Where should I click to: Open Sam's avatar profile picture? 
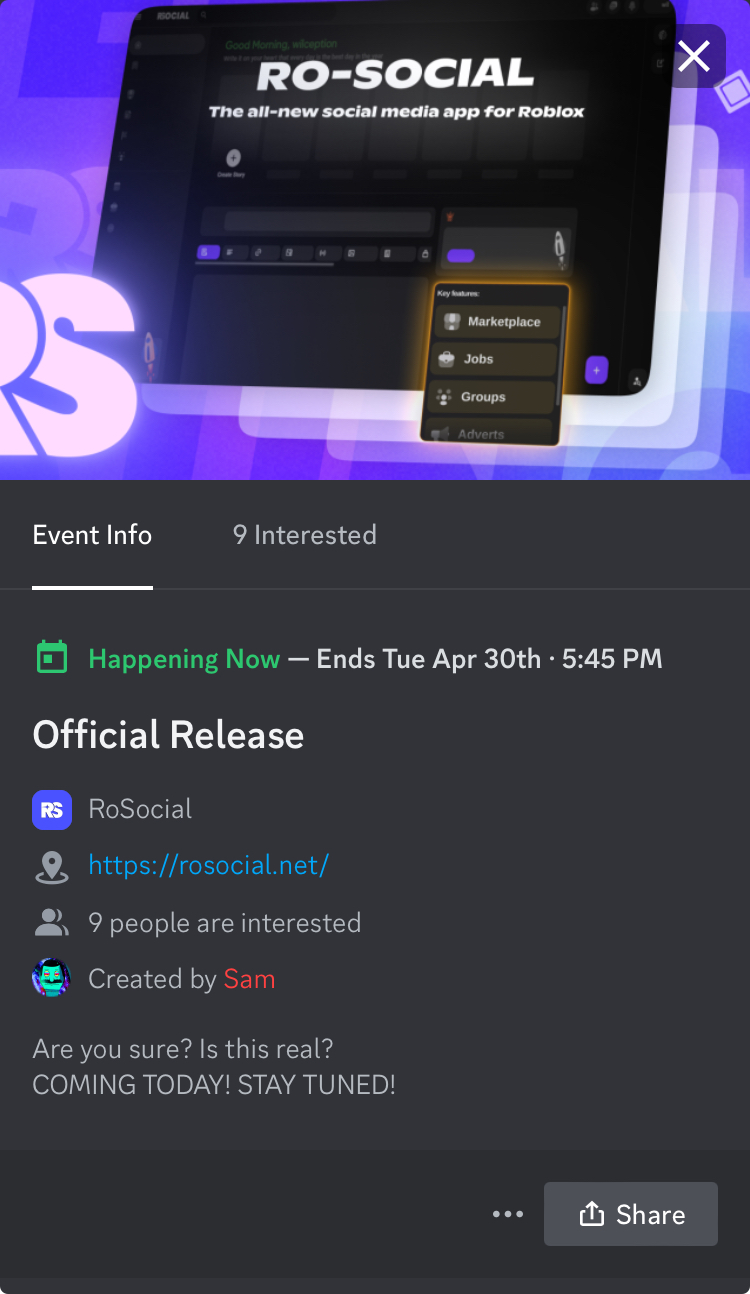pyautogui.click(x=52, y=978)
